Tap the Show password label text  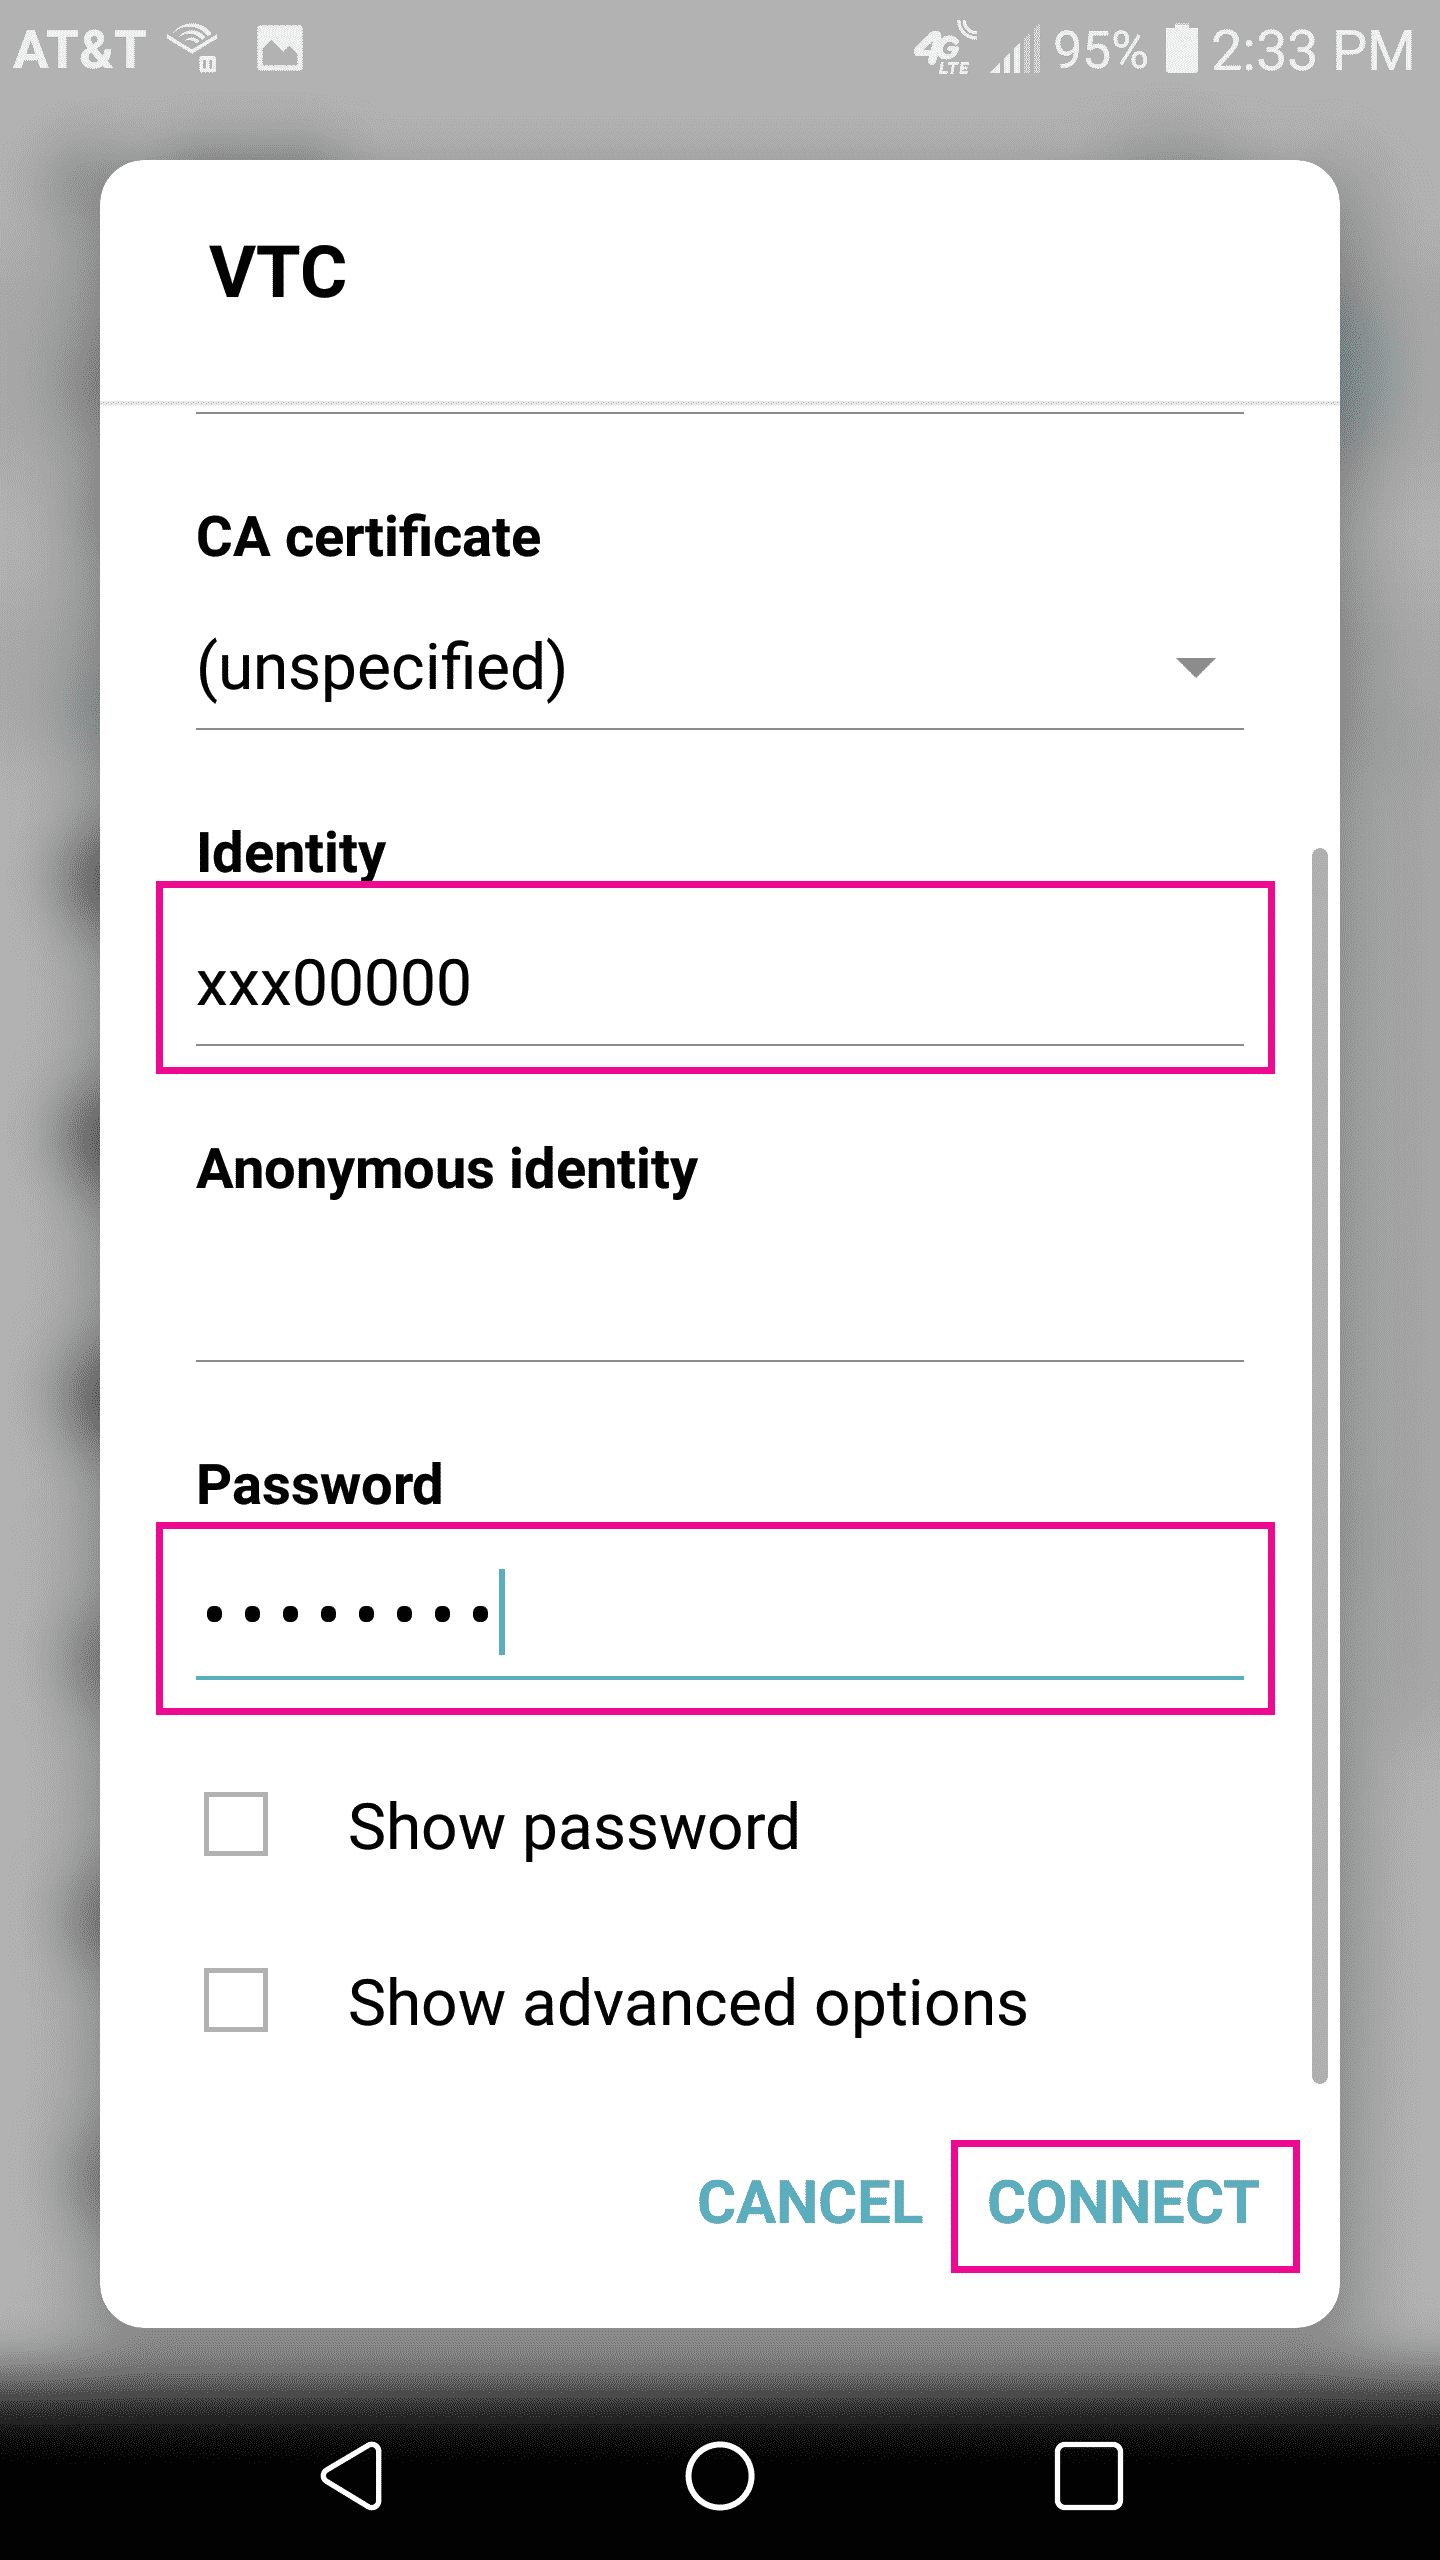pyautogui.click(x=574, y=1828)
